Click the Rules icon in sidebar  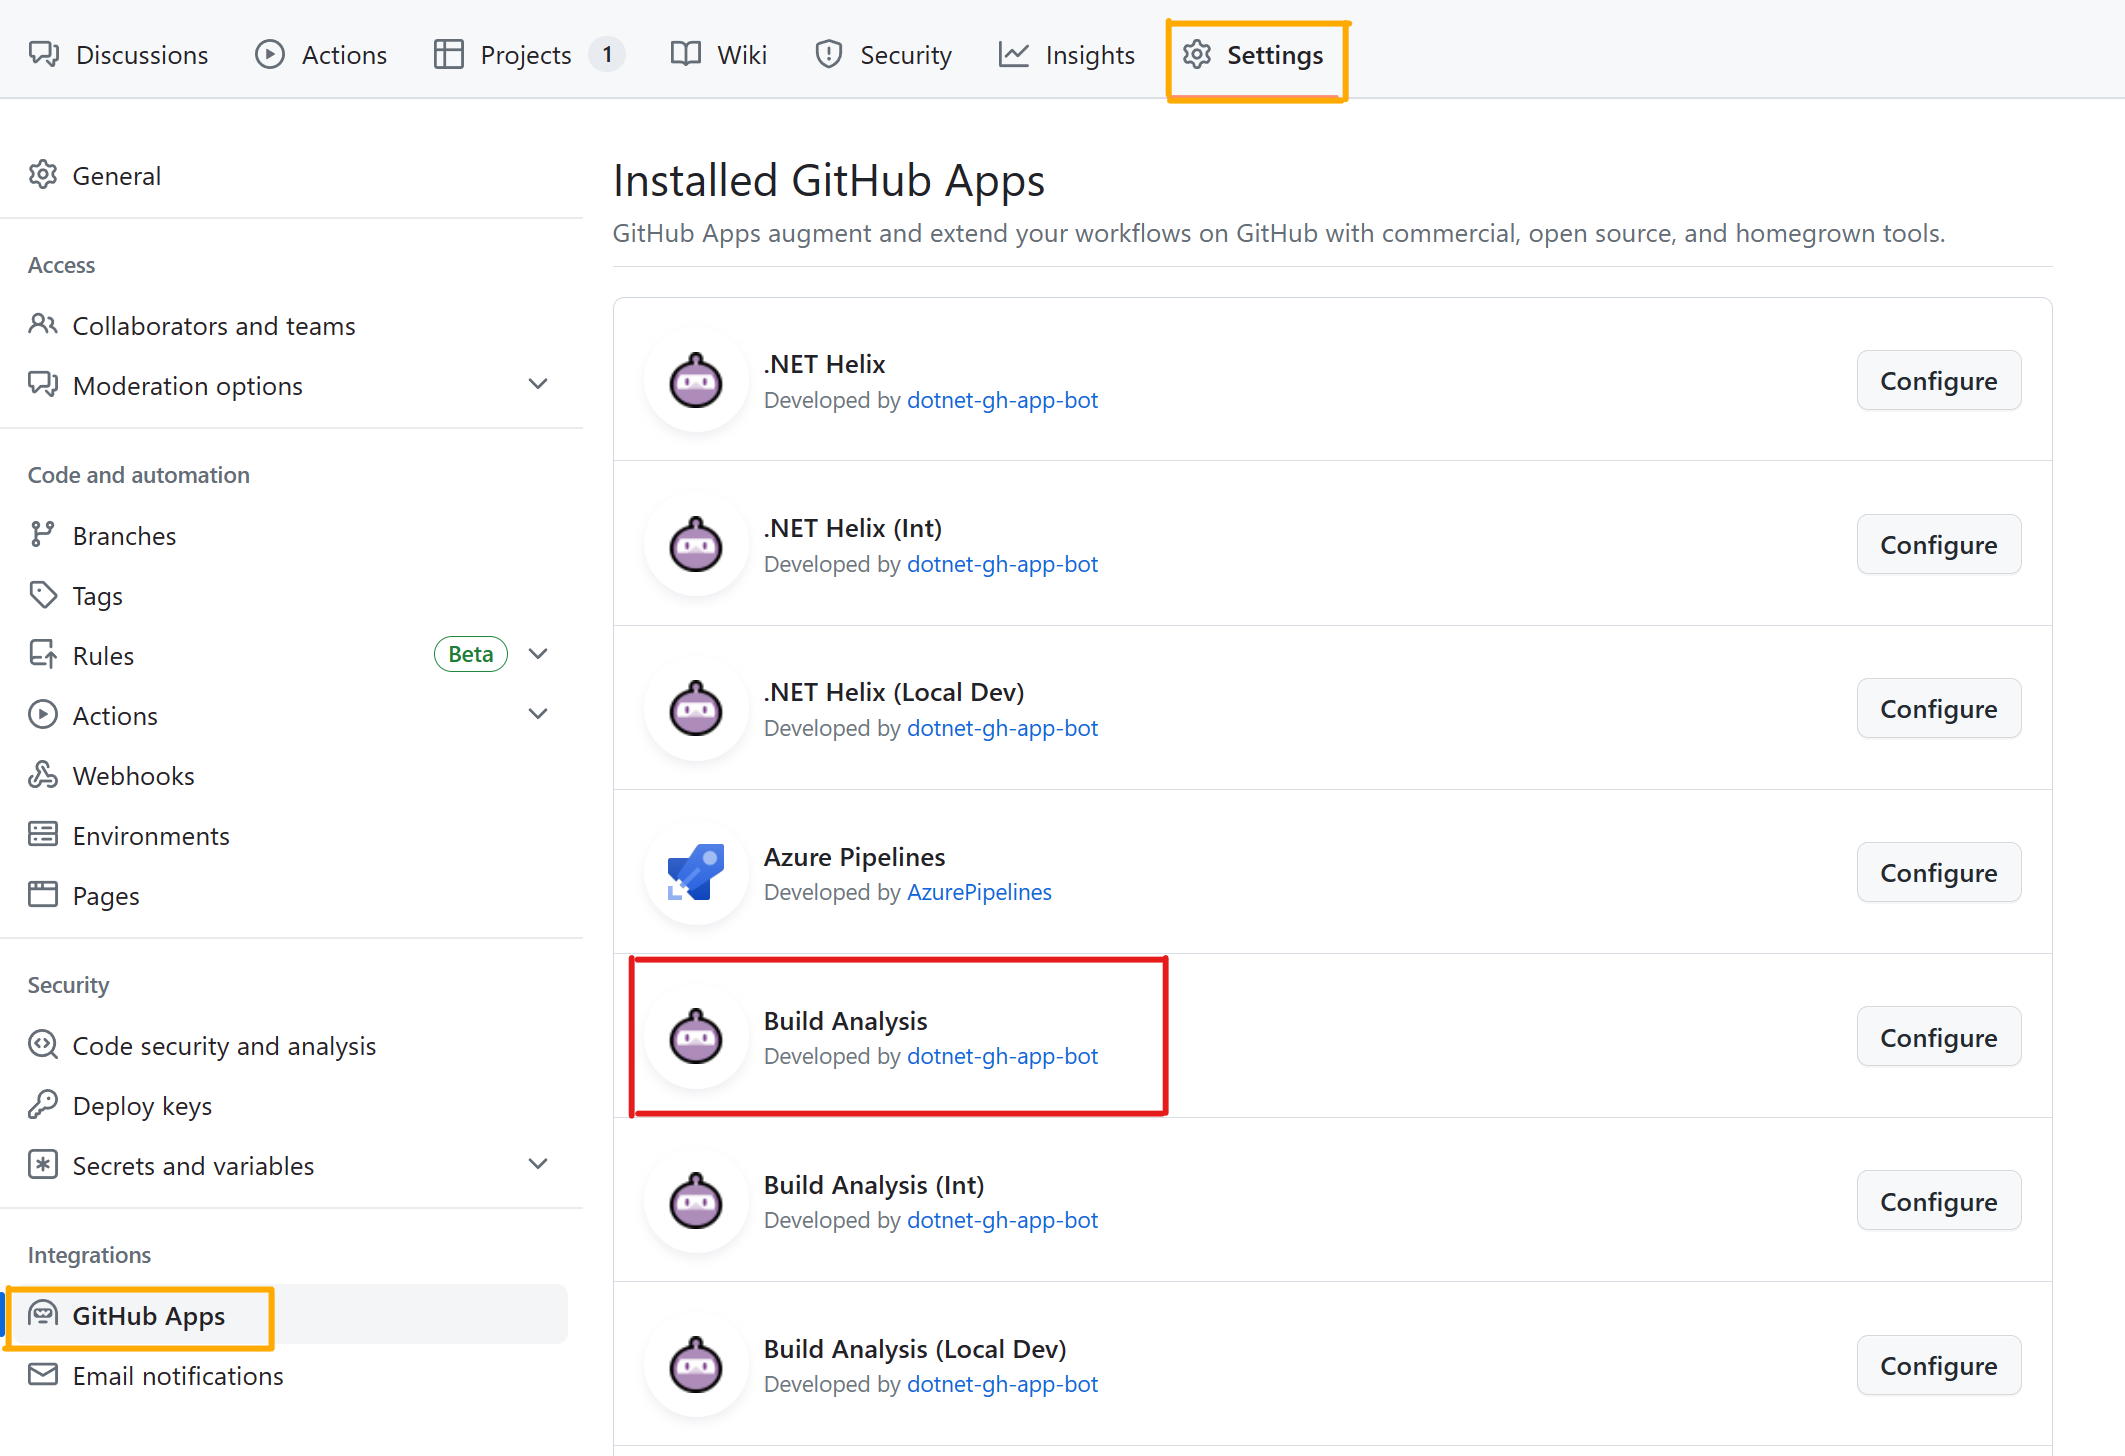point(43,655)
